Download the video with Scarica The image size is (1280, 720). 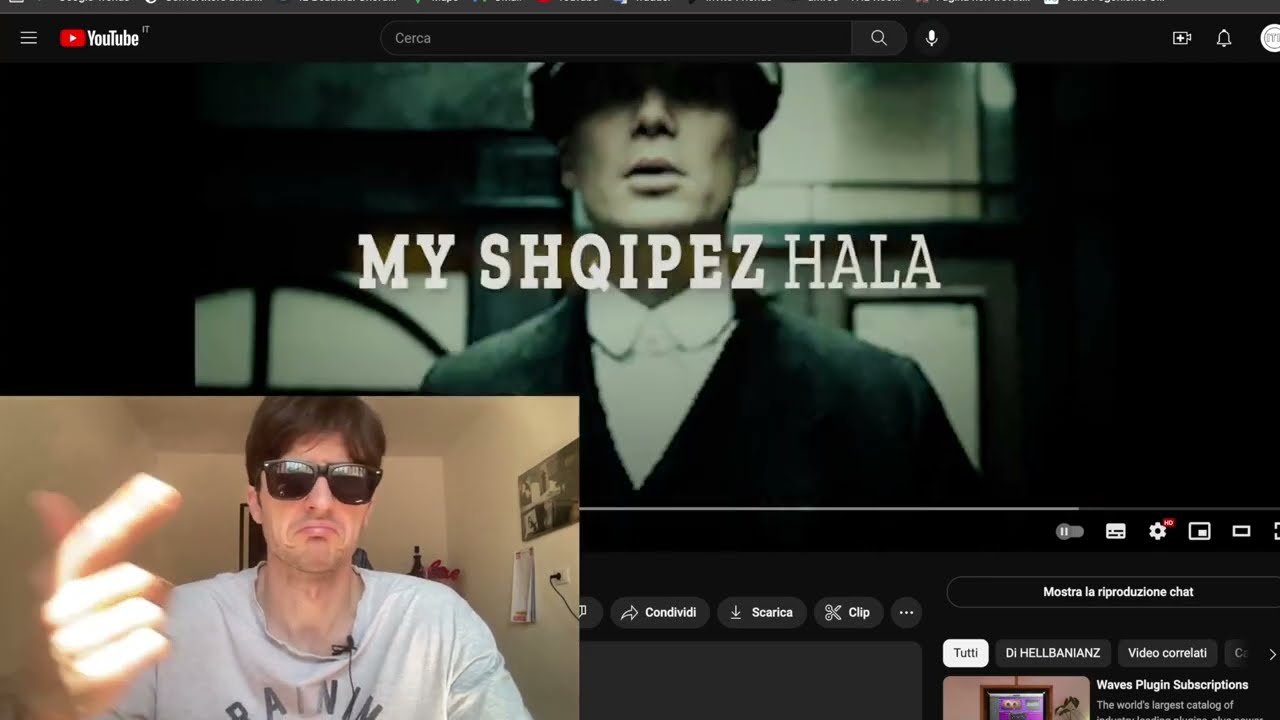761,612
